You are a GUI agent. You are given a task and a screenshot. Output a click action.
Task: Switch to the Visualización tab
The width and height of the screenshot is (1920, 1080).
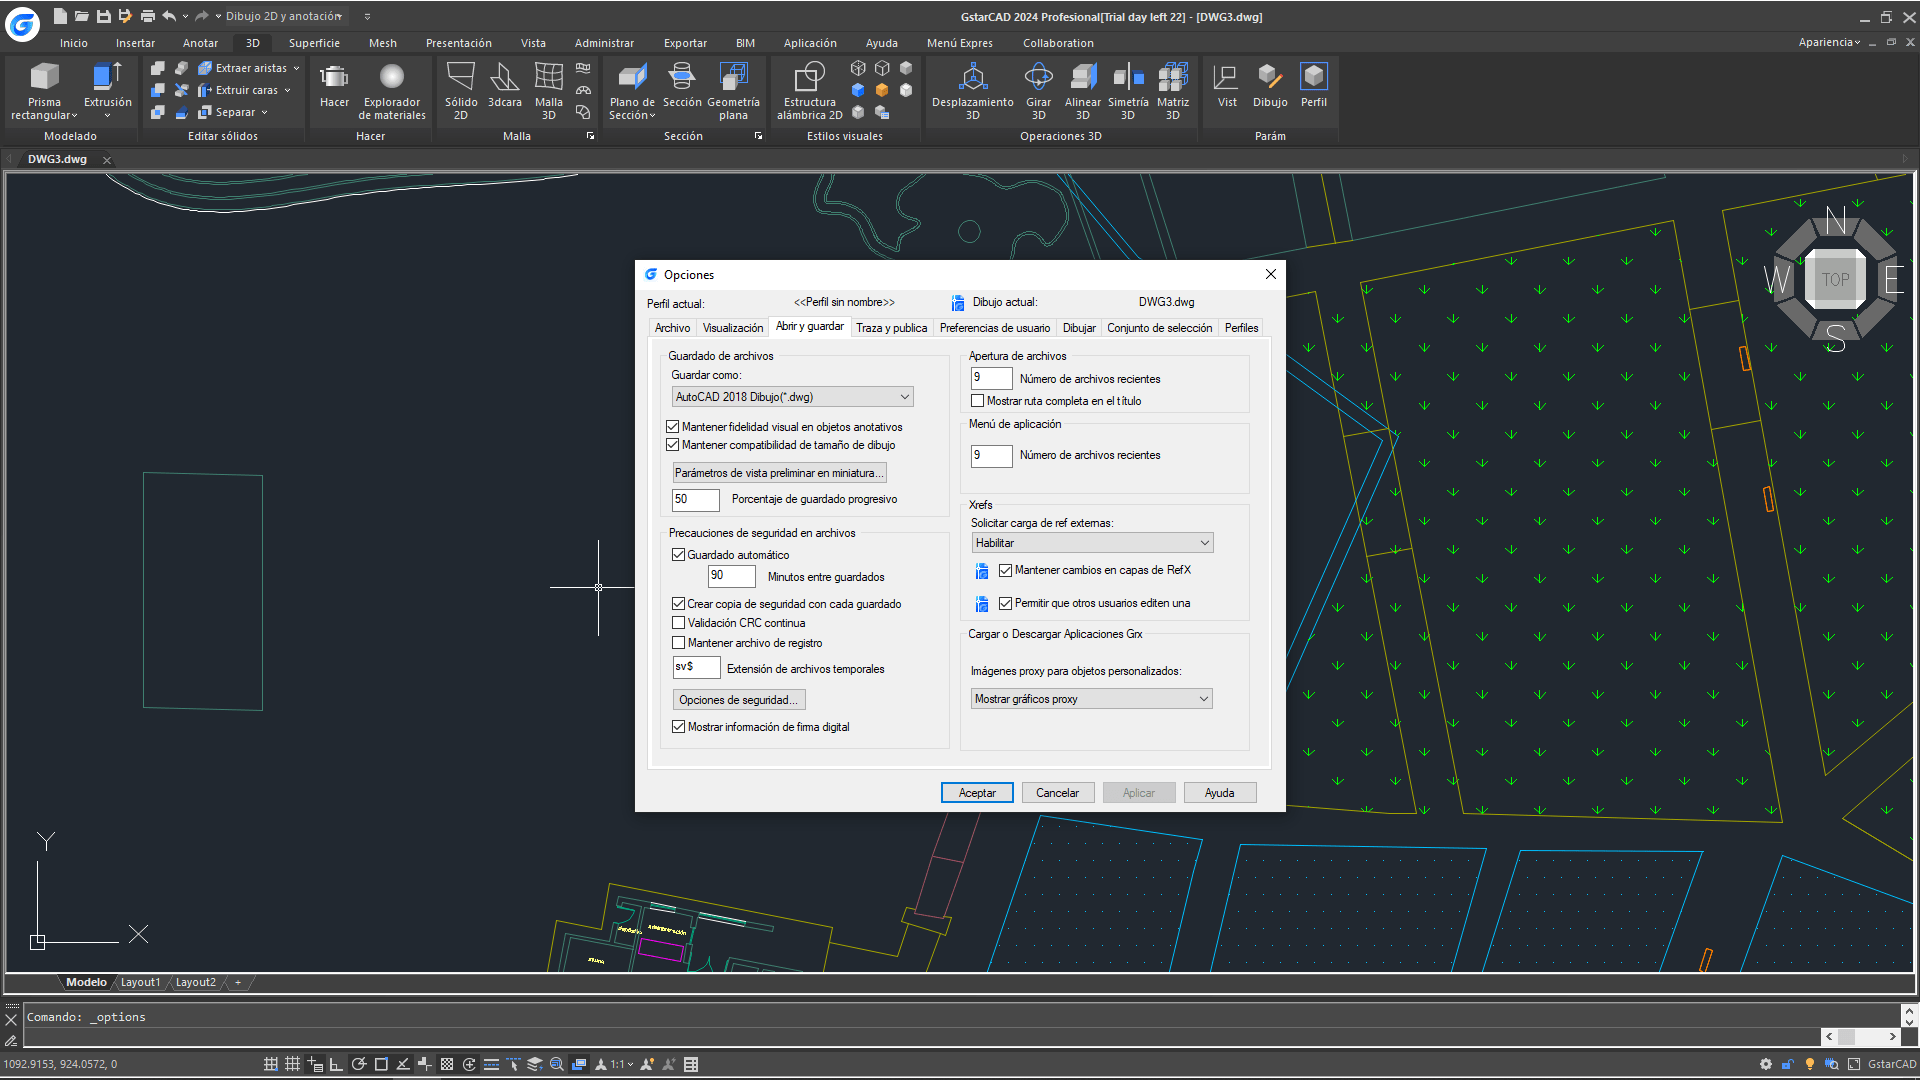pyautogui.click(x=732, y=328)
